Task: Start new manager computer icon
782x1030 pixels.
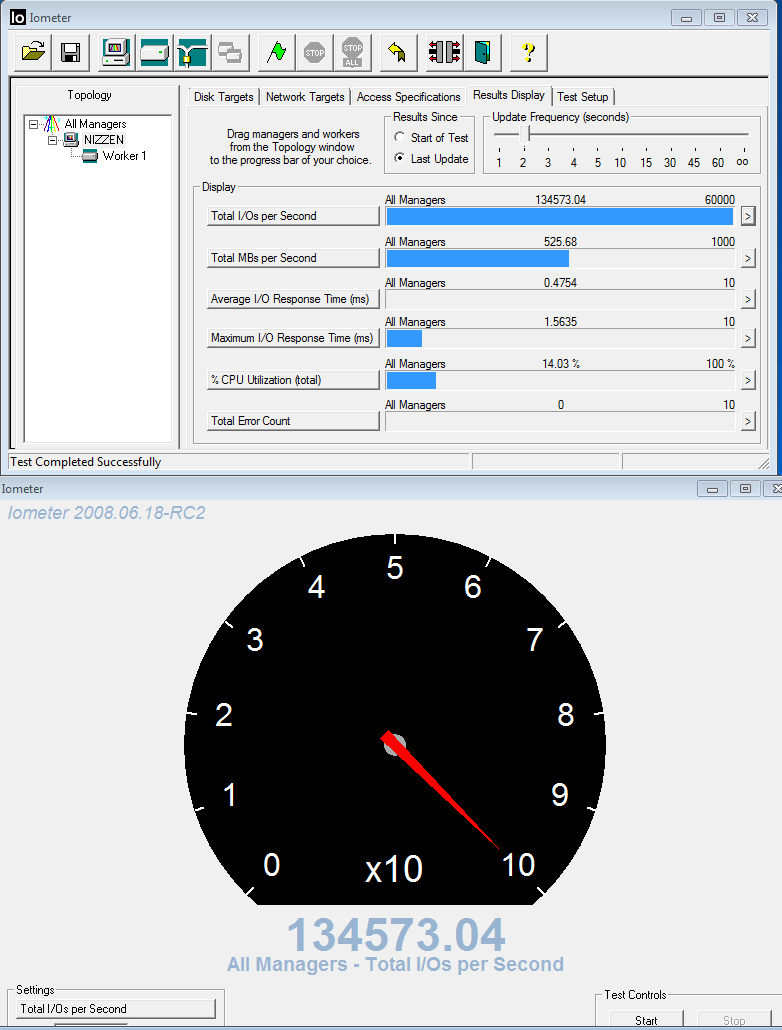Action: point(115,52)
